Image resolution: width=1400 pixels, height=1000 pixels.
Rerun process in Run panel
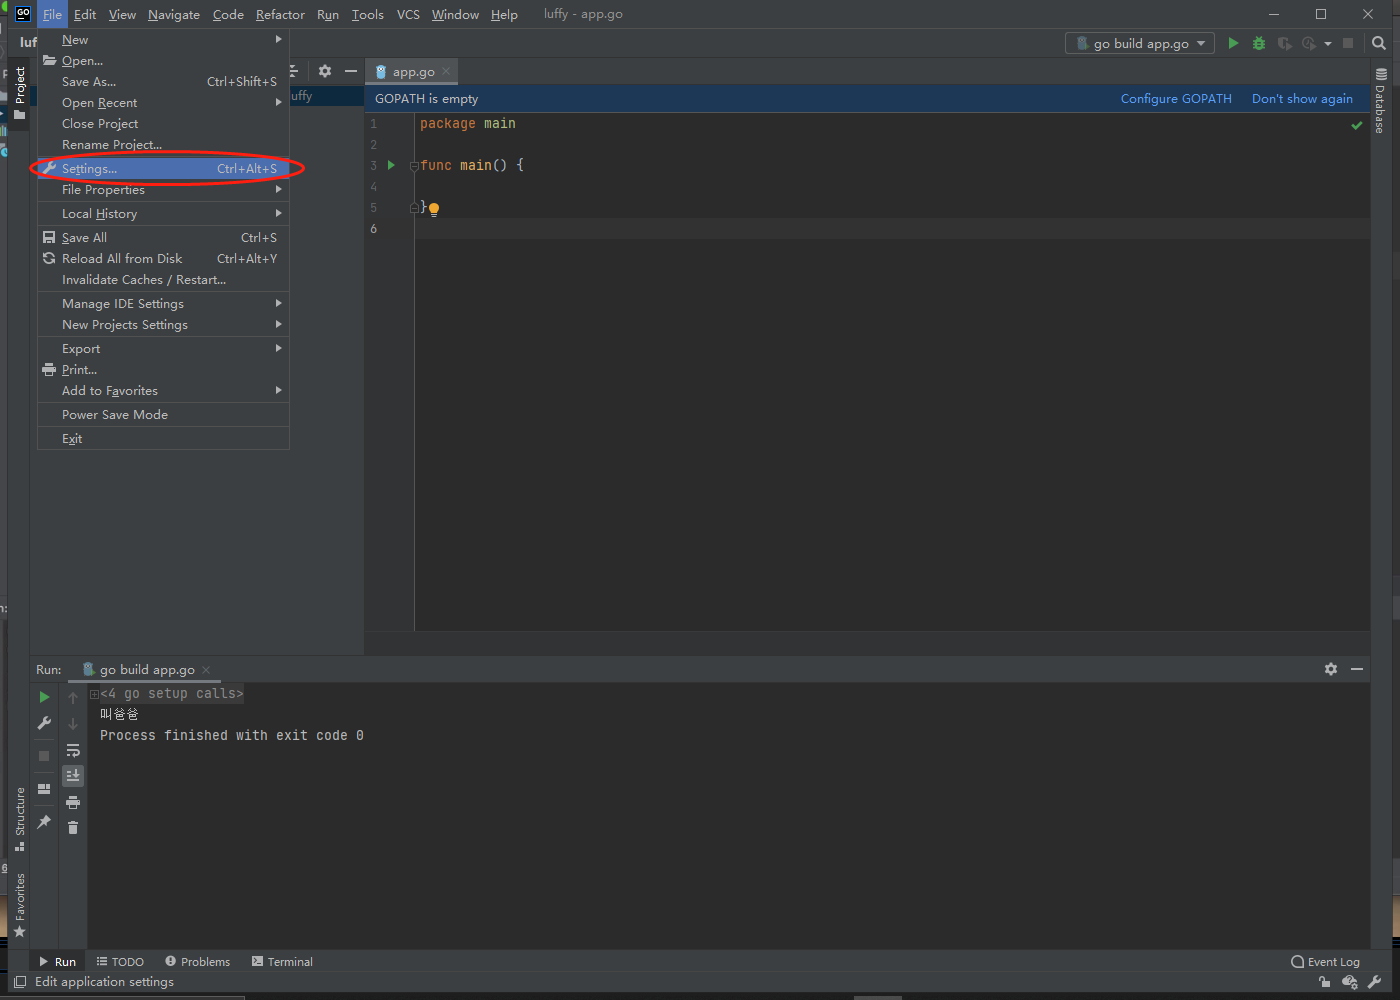pos(44,697)
